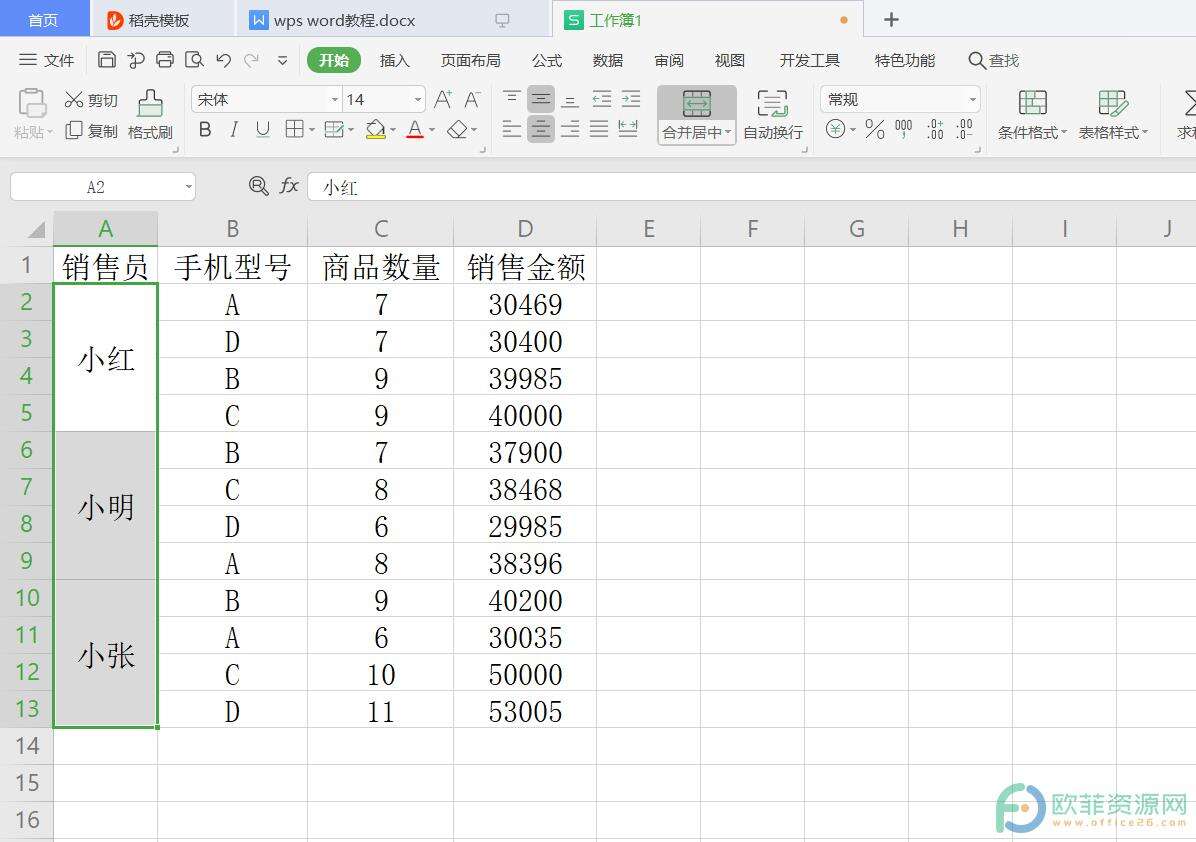Screen dimensions: 1196x842
Task: Toggle middle vertical alignment
Action: tap(541, 99)
